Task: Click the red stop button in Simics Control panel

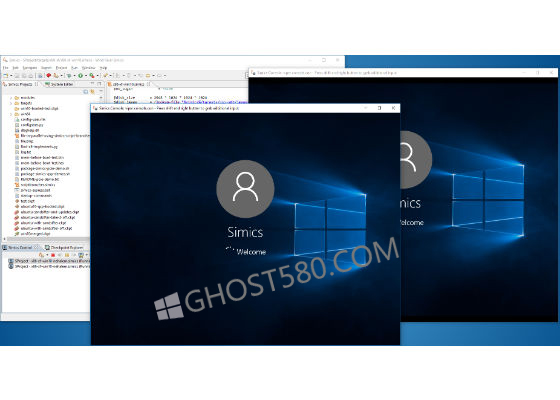Action: click(x=53, y=255)
